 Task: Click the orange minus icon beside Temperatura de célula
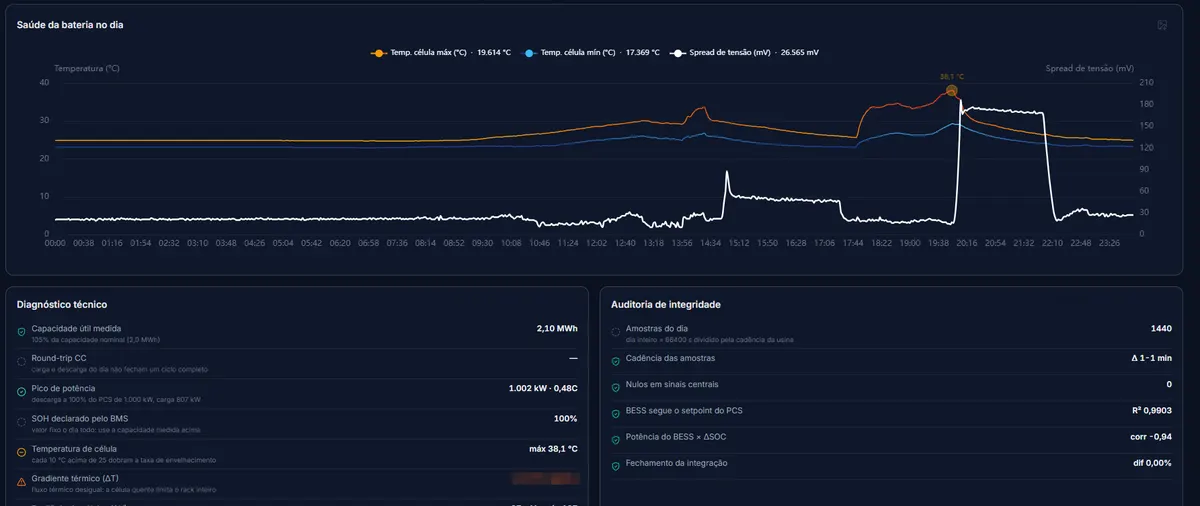tap(22, 452)
